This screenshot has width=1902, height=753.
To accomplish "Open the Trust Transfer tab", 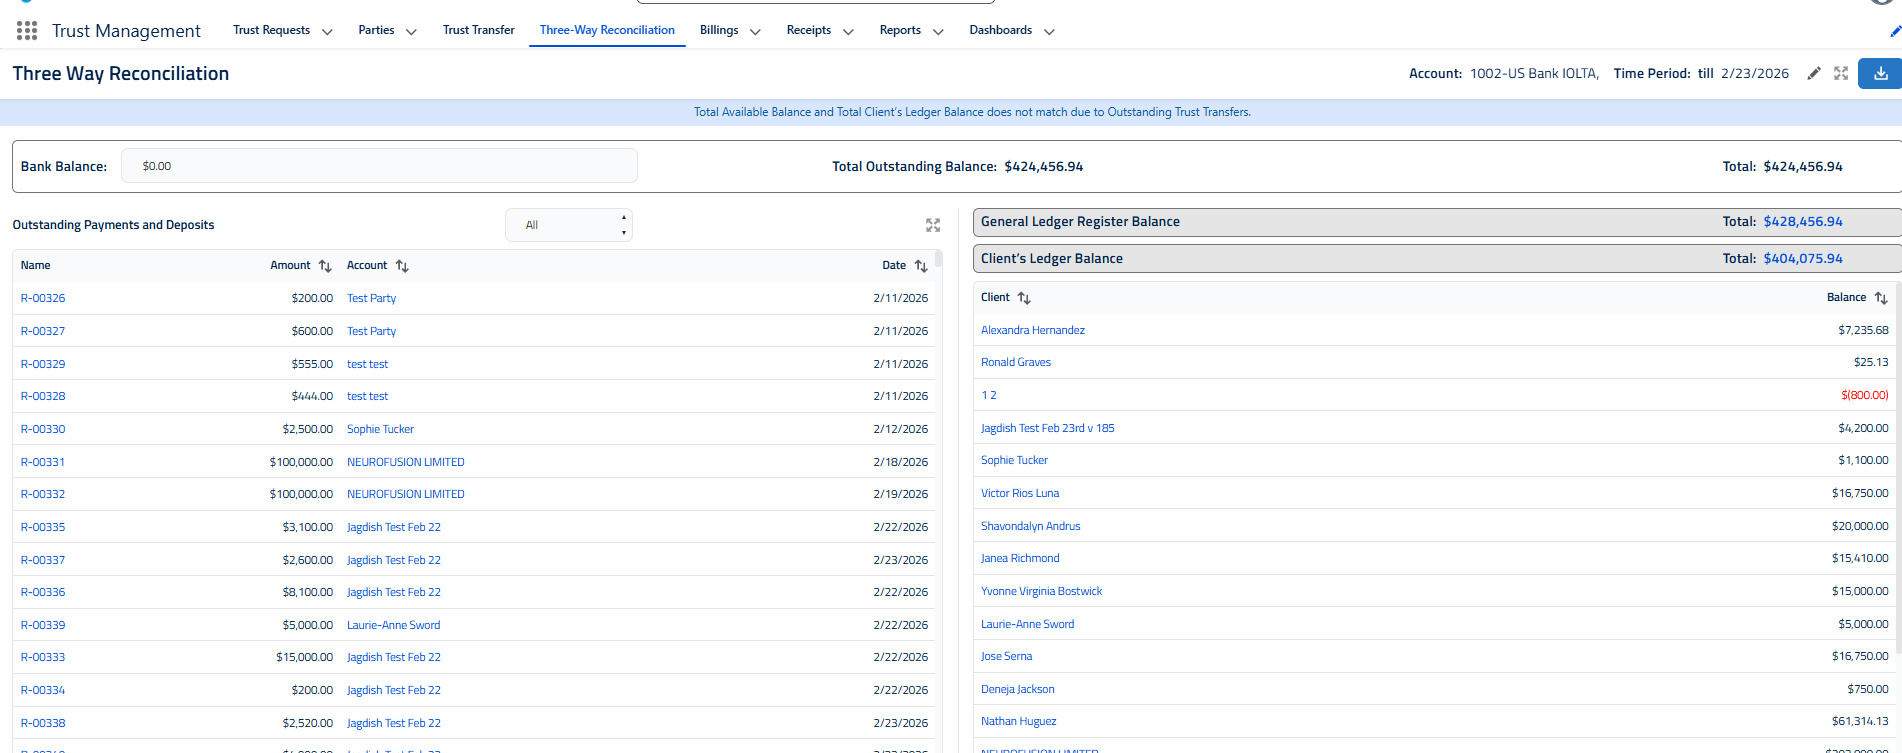I will point(478,30).
